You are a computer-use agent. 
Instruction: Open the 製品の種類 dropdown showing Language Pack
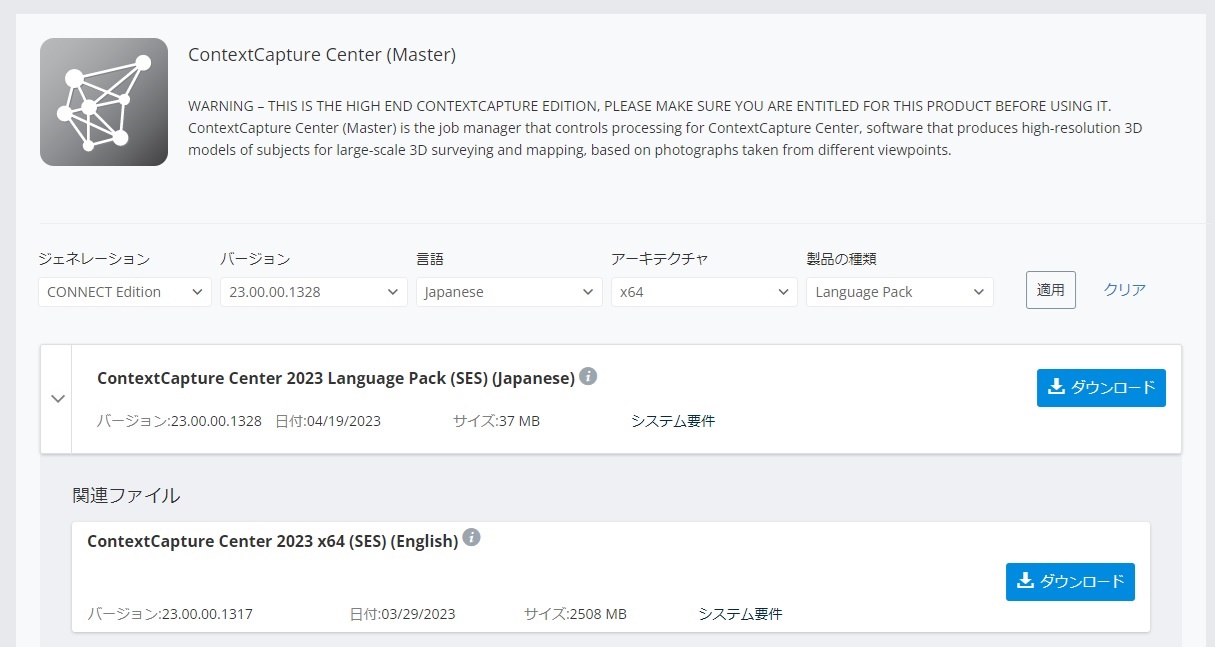900,292
